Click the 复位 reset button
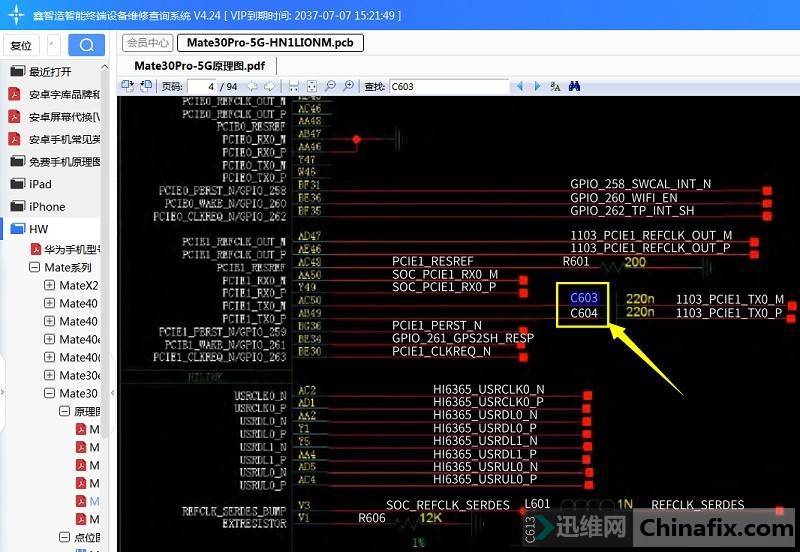Viewport: 800px width, 552px height. coord(21,45)
